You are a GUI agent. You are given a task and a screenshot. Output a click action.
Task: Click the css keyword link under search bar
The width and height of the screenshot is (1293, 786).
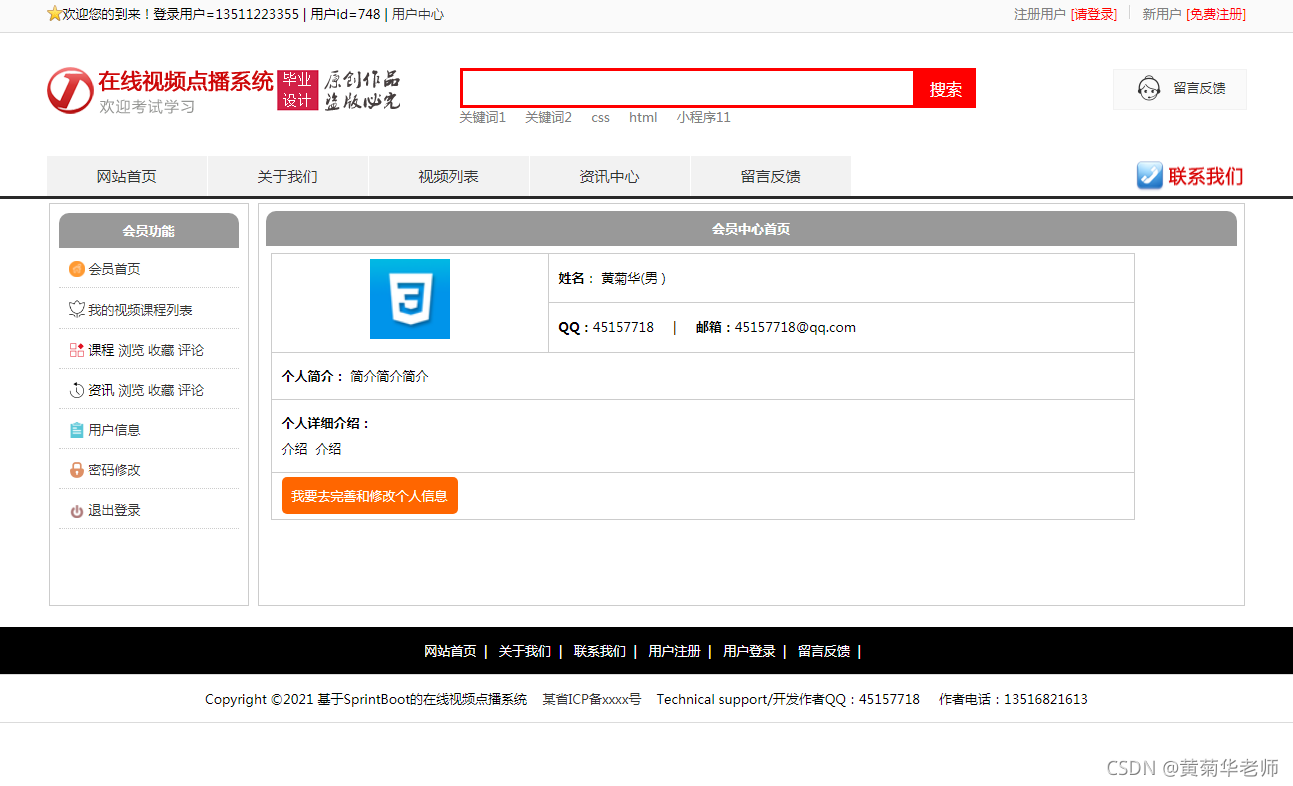click(x=600, y=117)
